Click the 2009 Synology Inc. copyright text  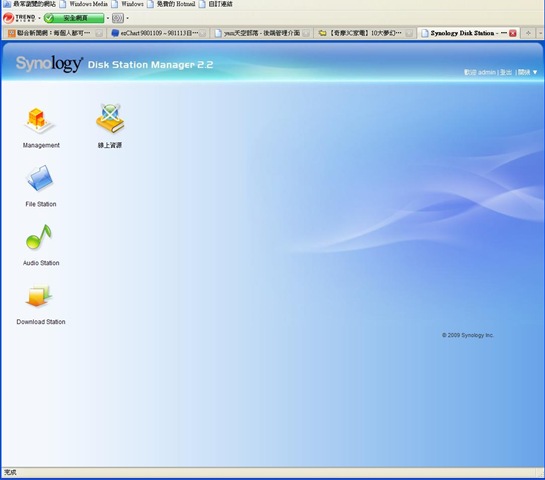point(468,335)
